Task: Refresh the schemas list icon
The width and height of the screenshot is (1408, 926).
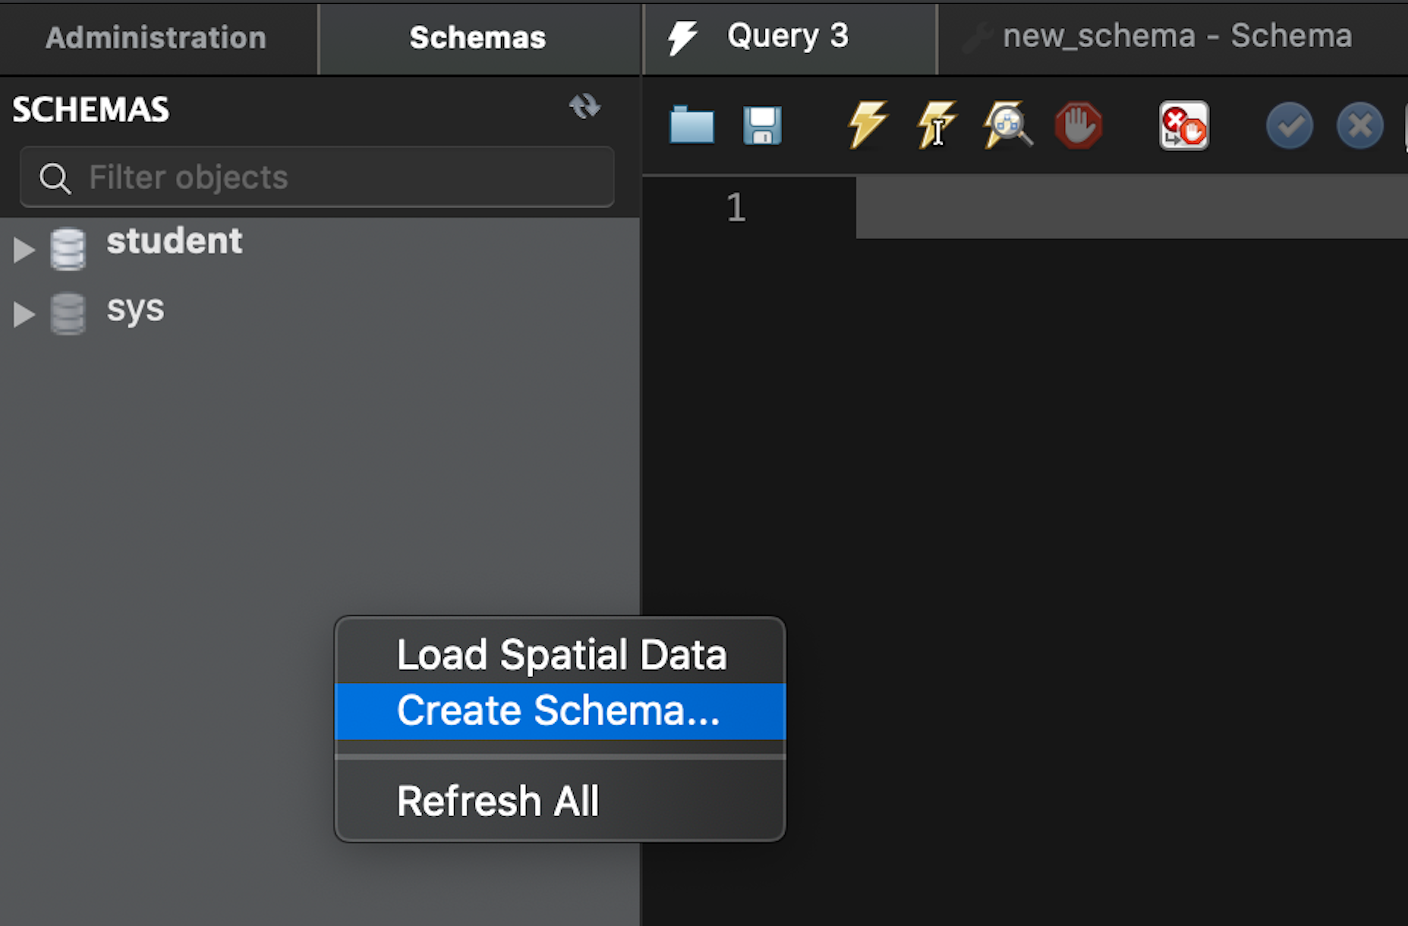Action: click(x=585, y=106)
